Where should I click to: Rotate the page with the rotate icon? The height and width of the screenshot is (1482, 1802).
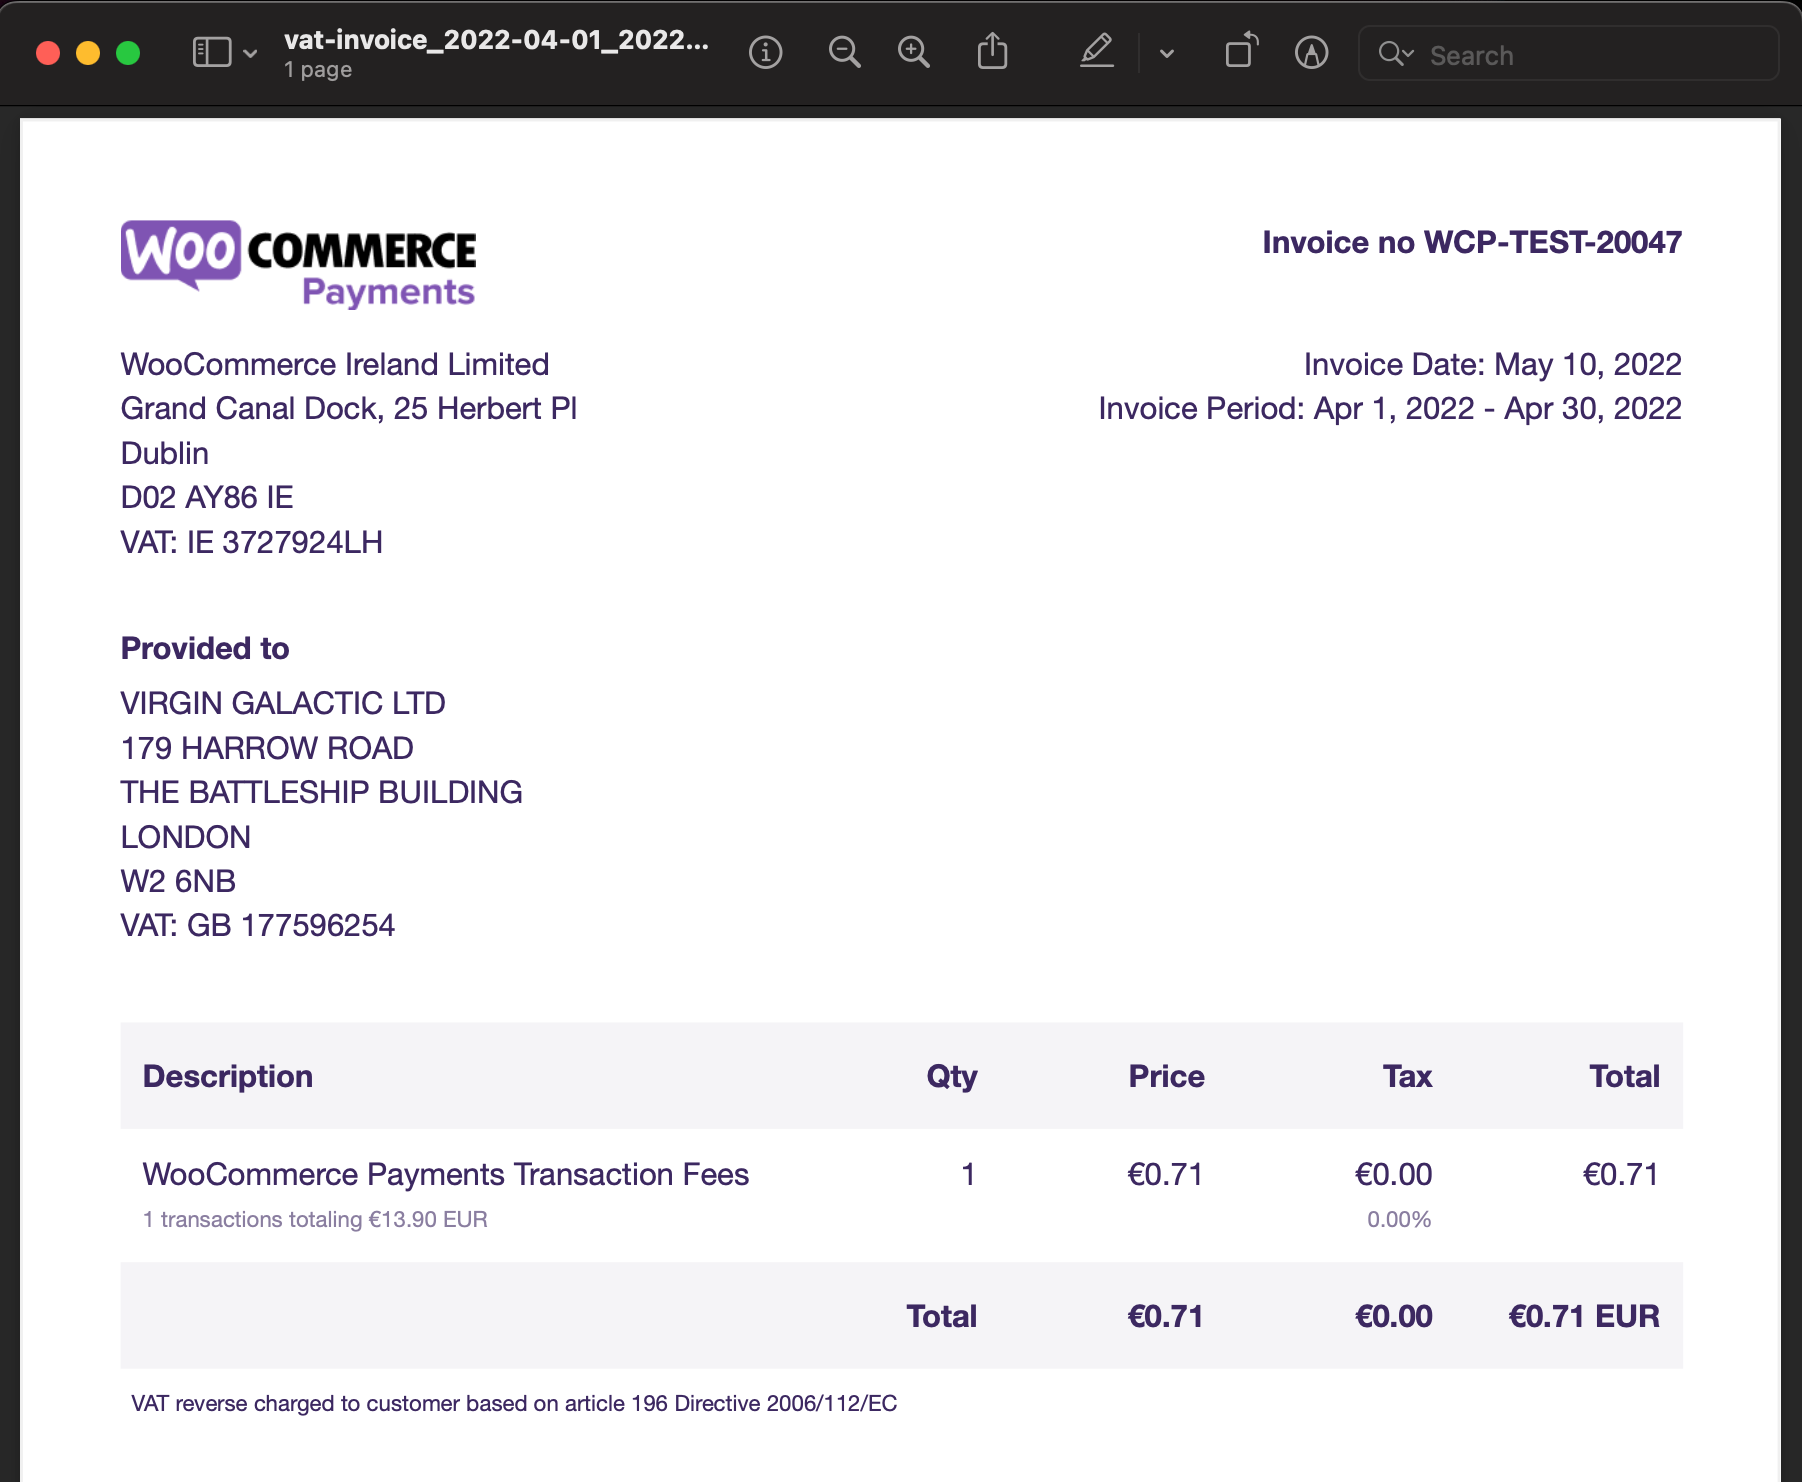(1241, 51)
